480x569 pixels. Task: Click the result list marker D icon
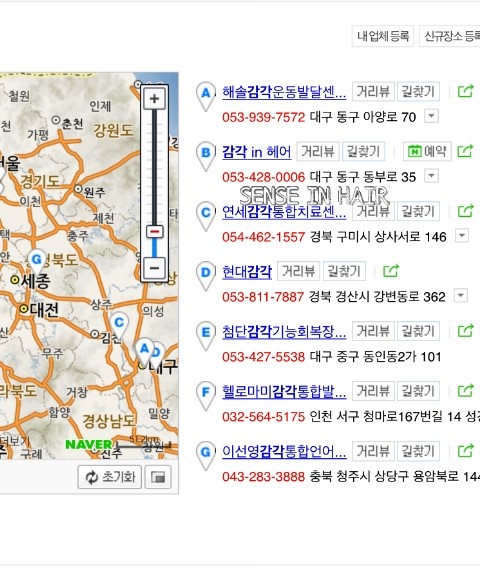point(206,275)
